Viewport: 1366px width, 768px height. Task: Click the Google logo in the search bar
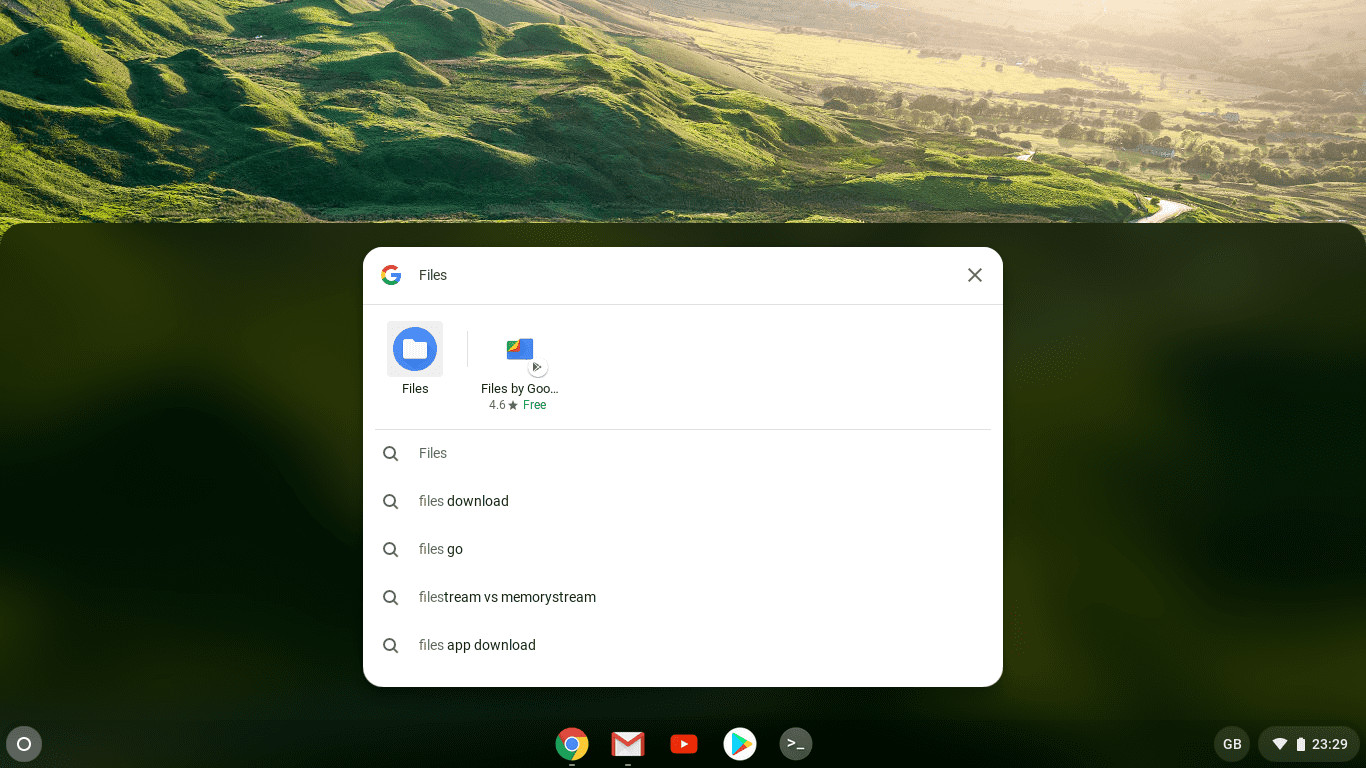tap(390, 274)
